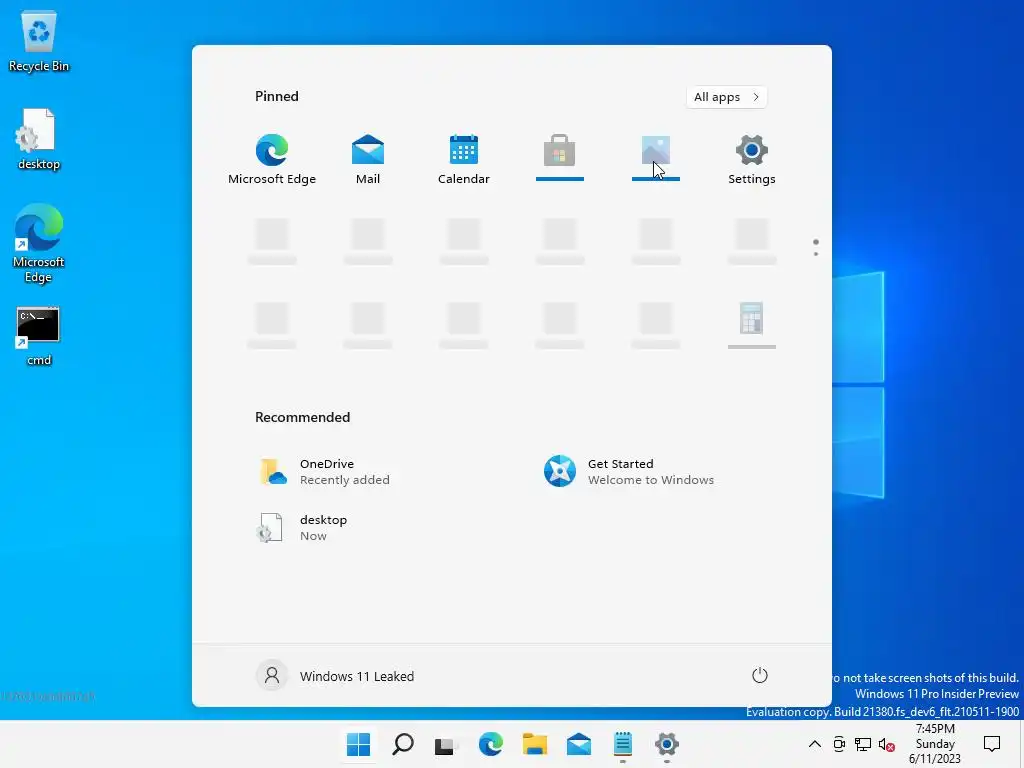This screenshot has width=1024, height=768.
Task: Click the Start button on taskbar
Action: pos(358,744)
